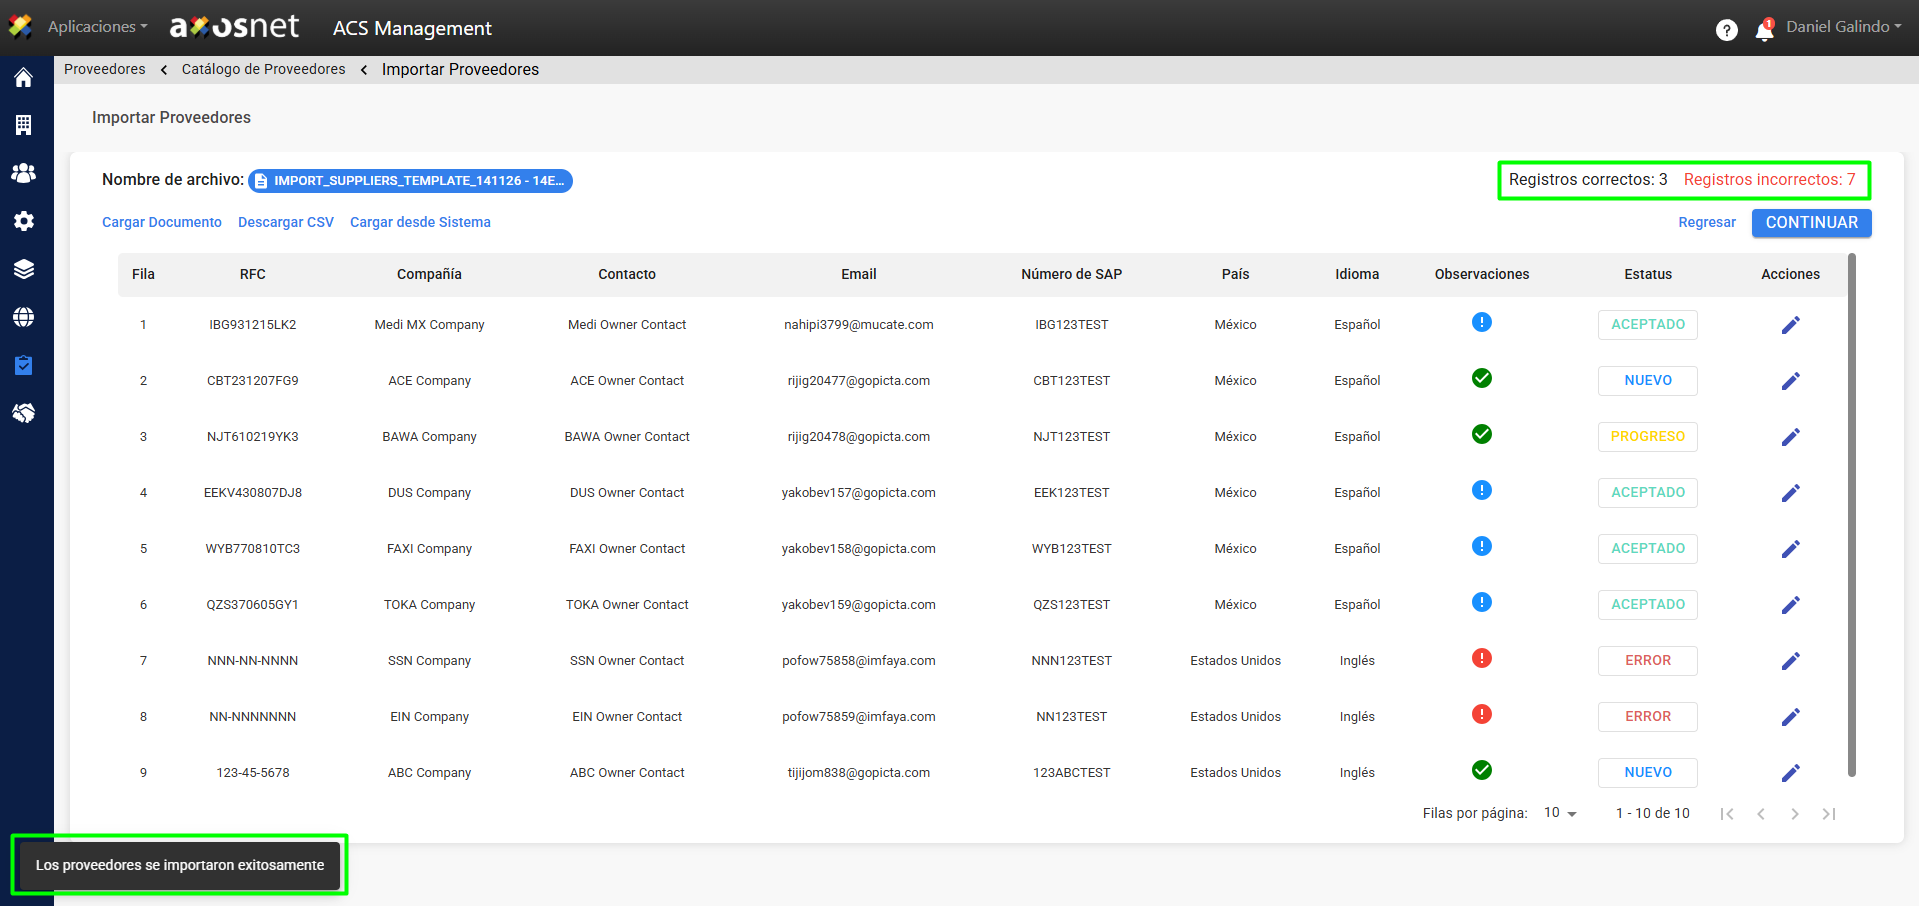The image size is (1919, 906).
Task: Open the clipboard checklist sidebar icon
Action: (x=23, y=365)
